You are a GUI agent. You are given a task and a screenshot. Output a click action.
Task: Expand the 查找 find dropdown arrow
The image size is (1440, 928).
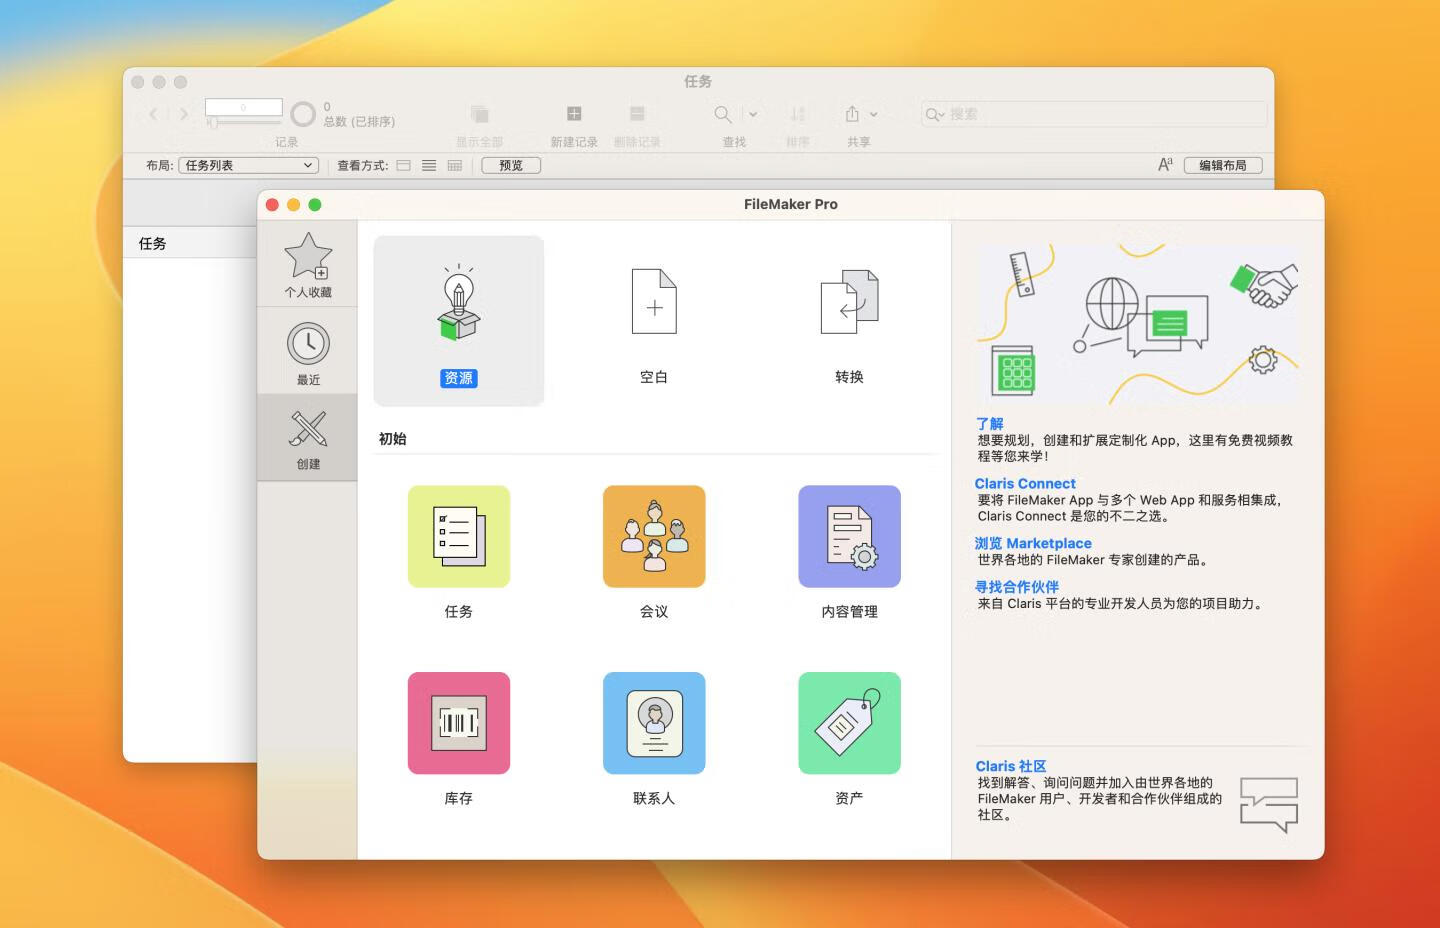(753, 114)
